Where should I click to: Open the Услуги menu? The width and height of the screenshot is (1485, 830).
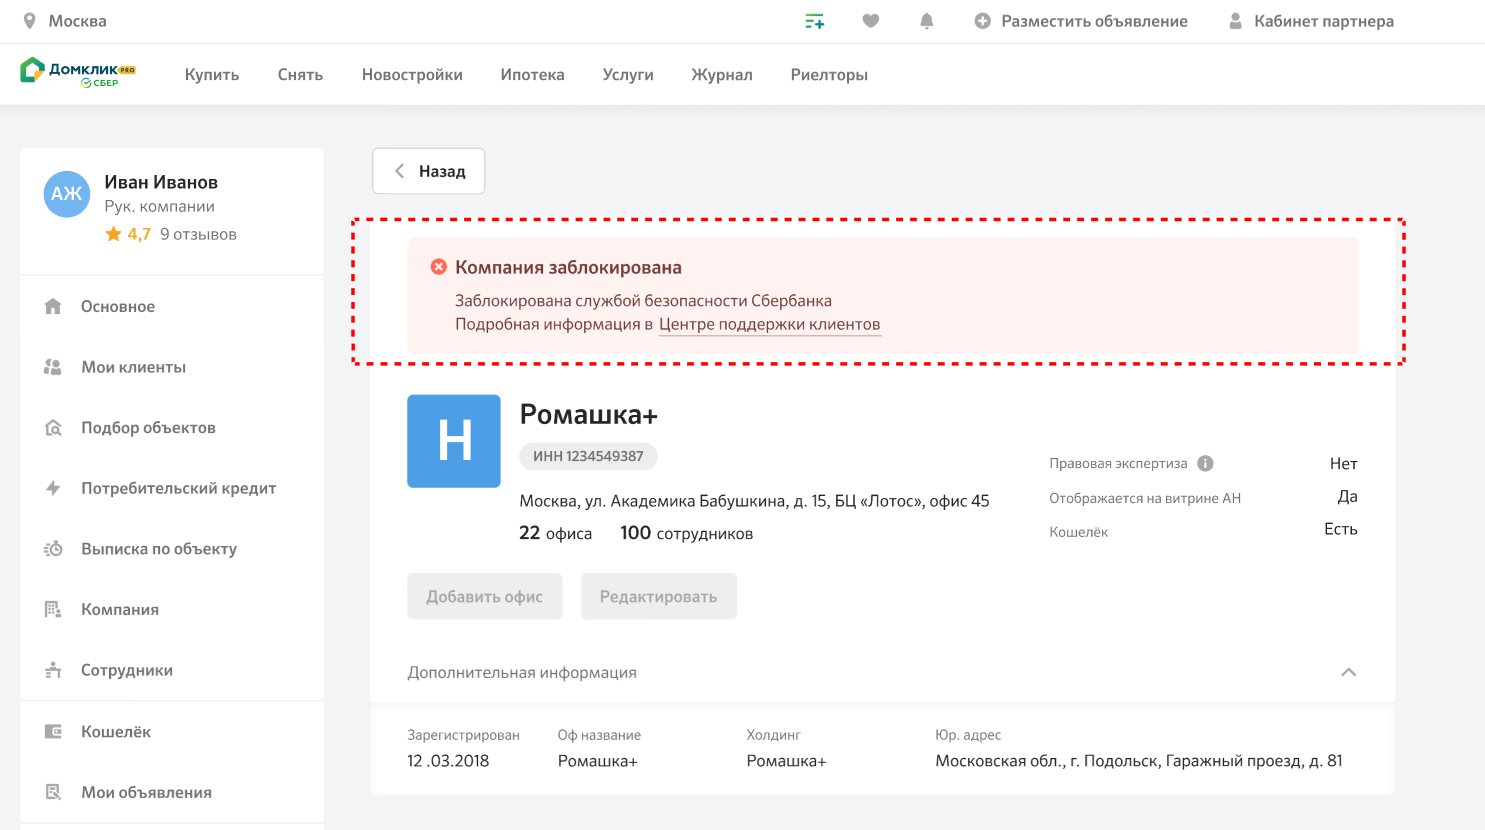point(628,75)
